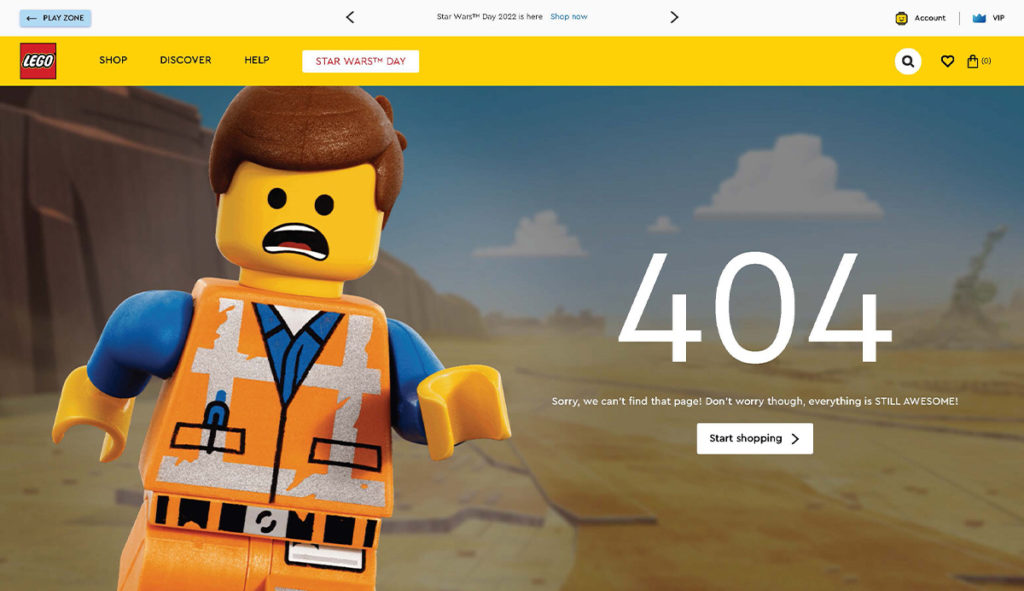Click the VIP text label
Viewport: 1024px width, 591px height.
pyautogui.click(x=998, y=18)
